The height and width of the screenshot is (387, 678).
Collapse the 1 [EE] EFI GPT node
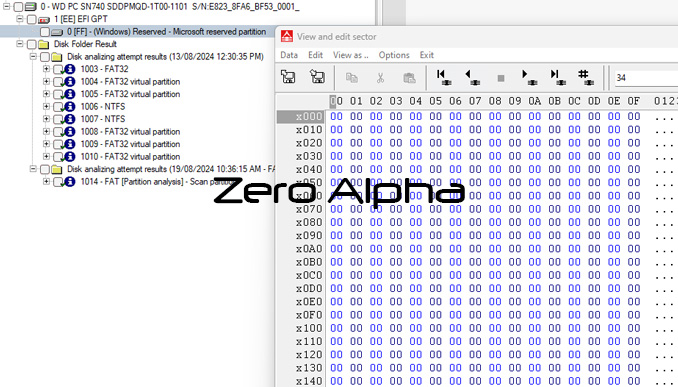[x=19, y=19]
